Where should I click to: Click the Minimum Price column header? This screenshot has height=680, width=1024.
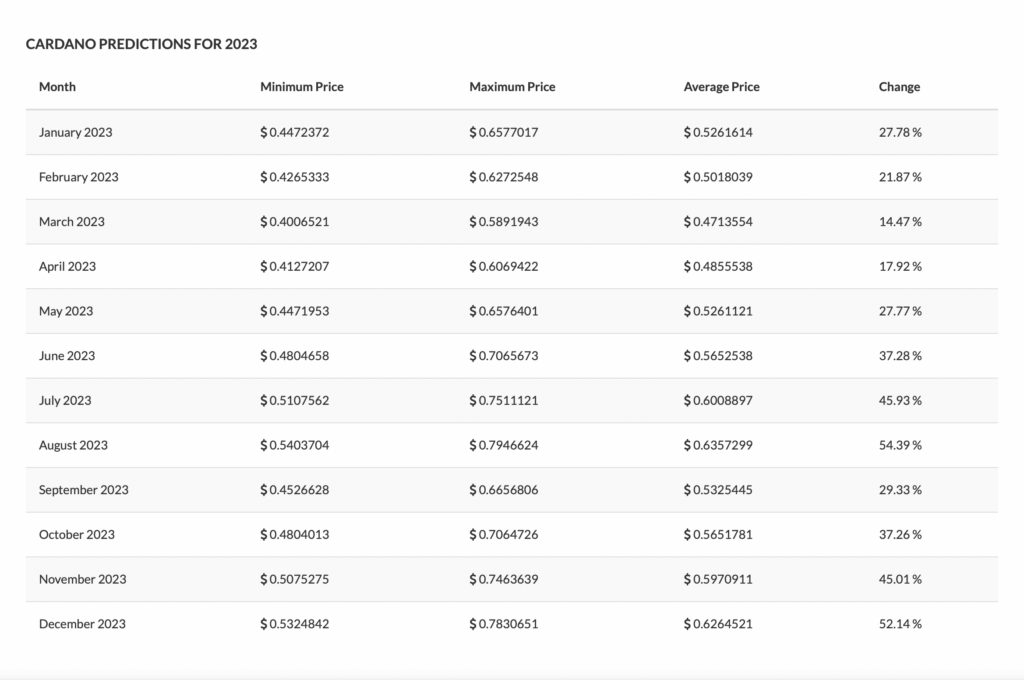(302, 86)
